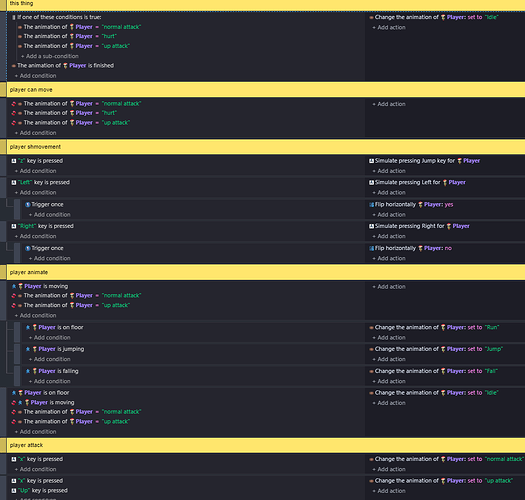Click "Add action" in the player can move event

(389, 104)
